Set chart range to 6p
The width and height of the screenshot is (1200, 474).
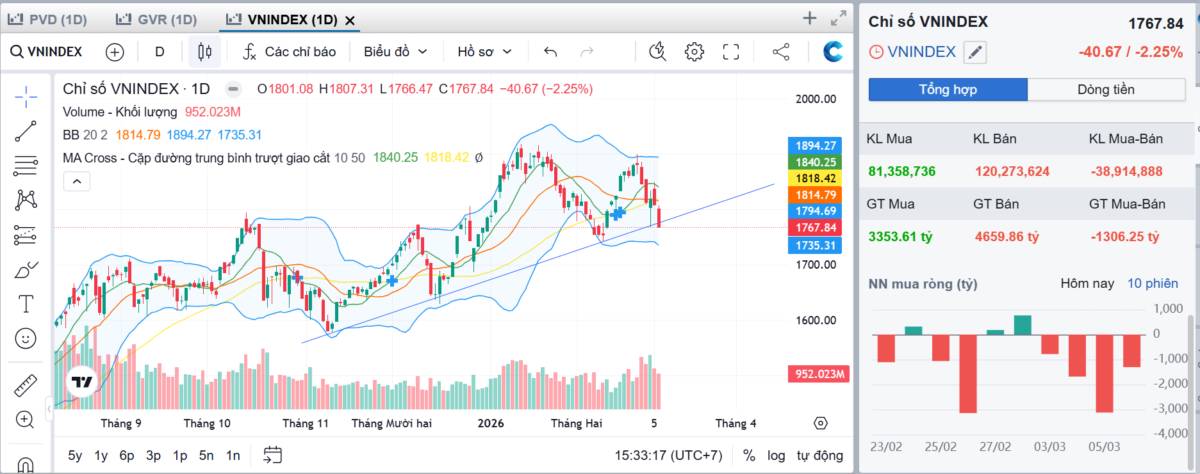pos(127,455)
